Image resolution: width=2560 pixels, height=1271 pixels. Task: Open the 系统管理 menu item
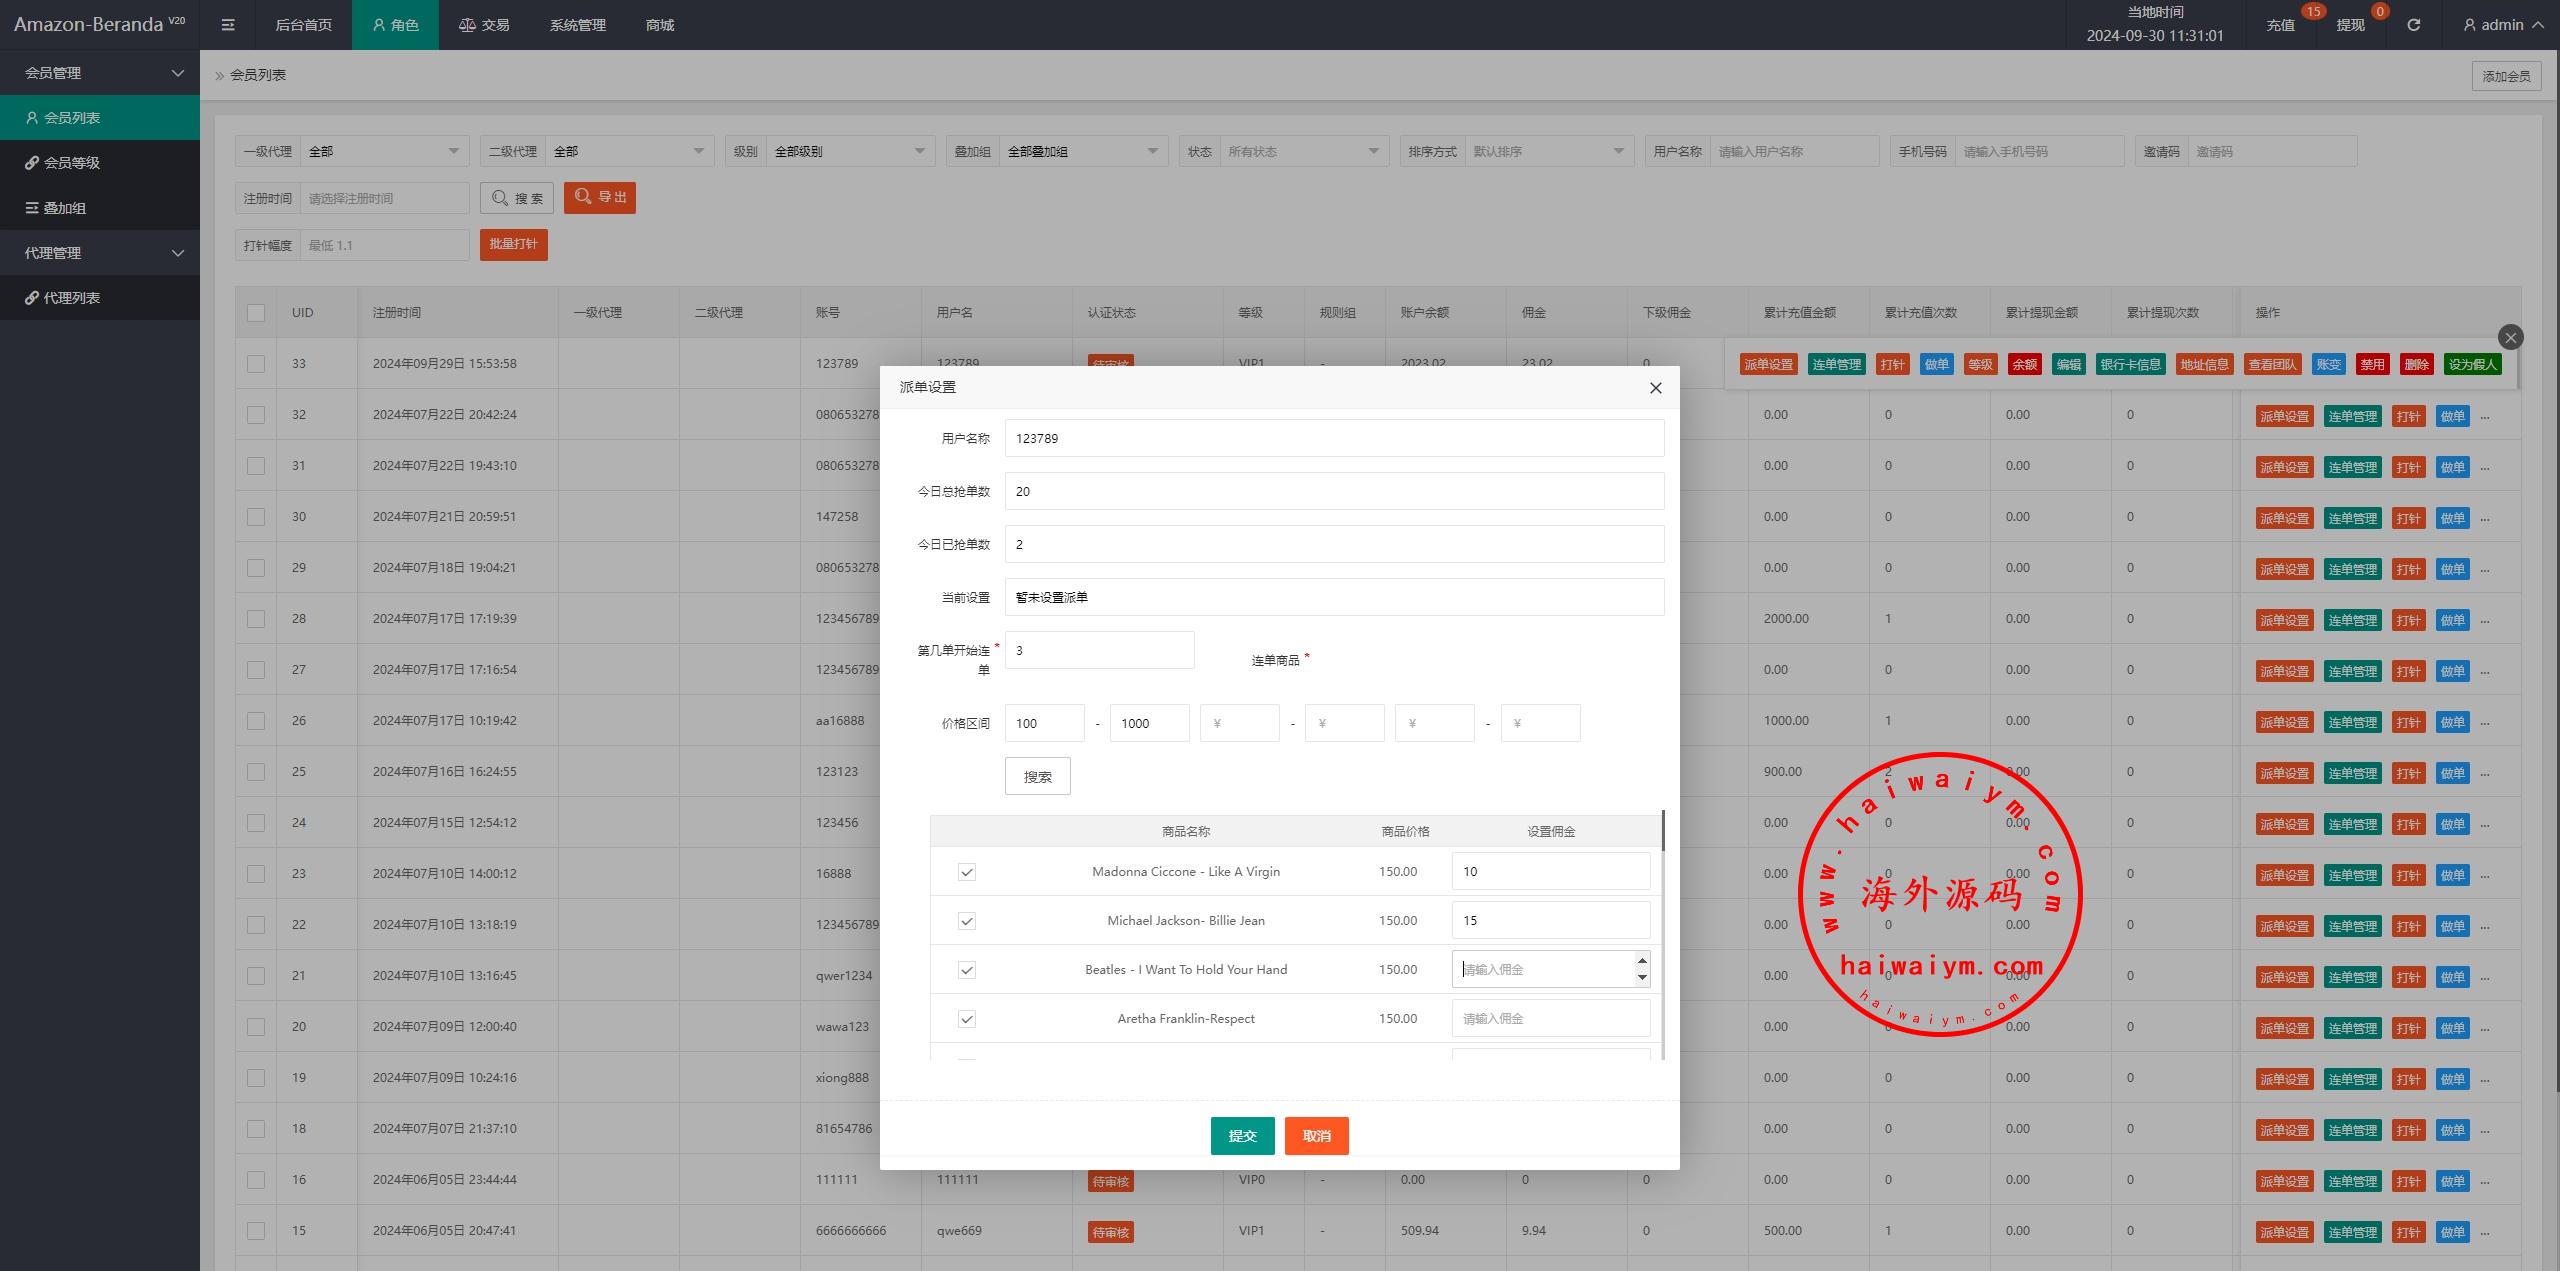577,25
